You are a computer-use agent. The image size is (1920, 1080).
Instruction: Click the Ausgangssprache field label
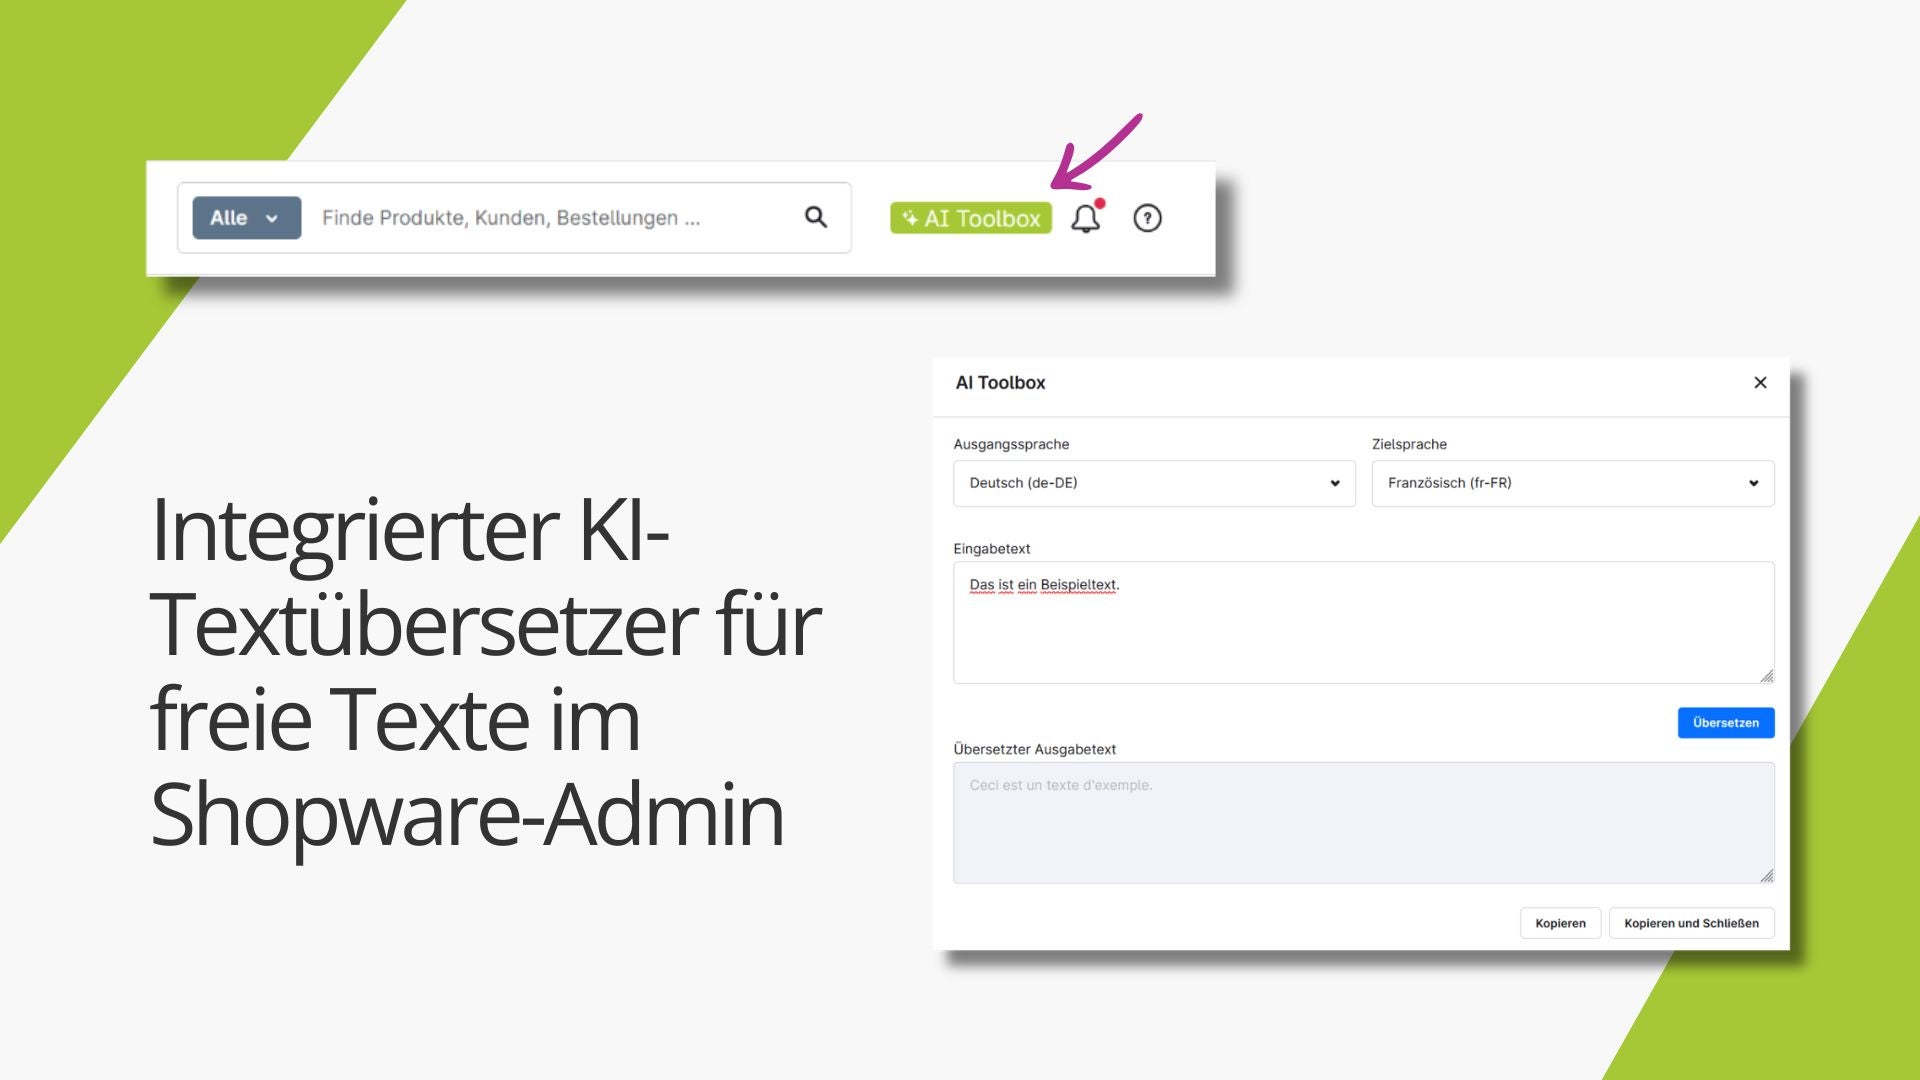tap(1011, 444)
